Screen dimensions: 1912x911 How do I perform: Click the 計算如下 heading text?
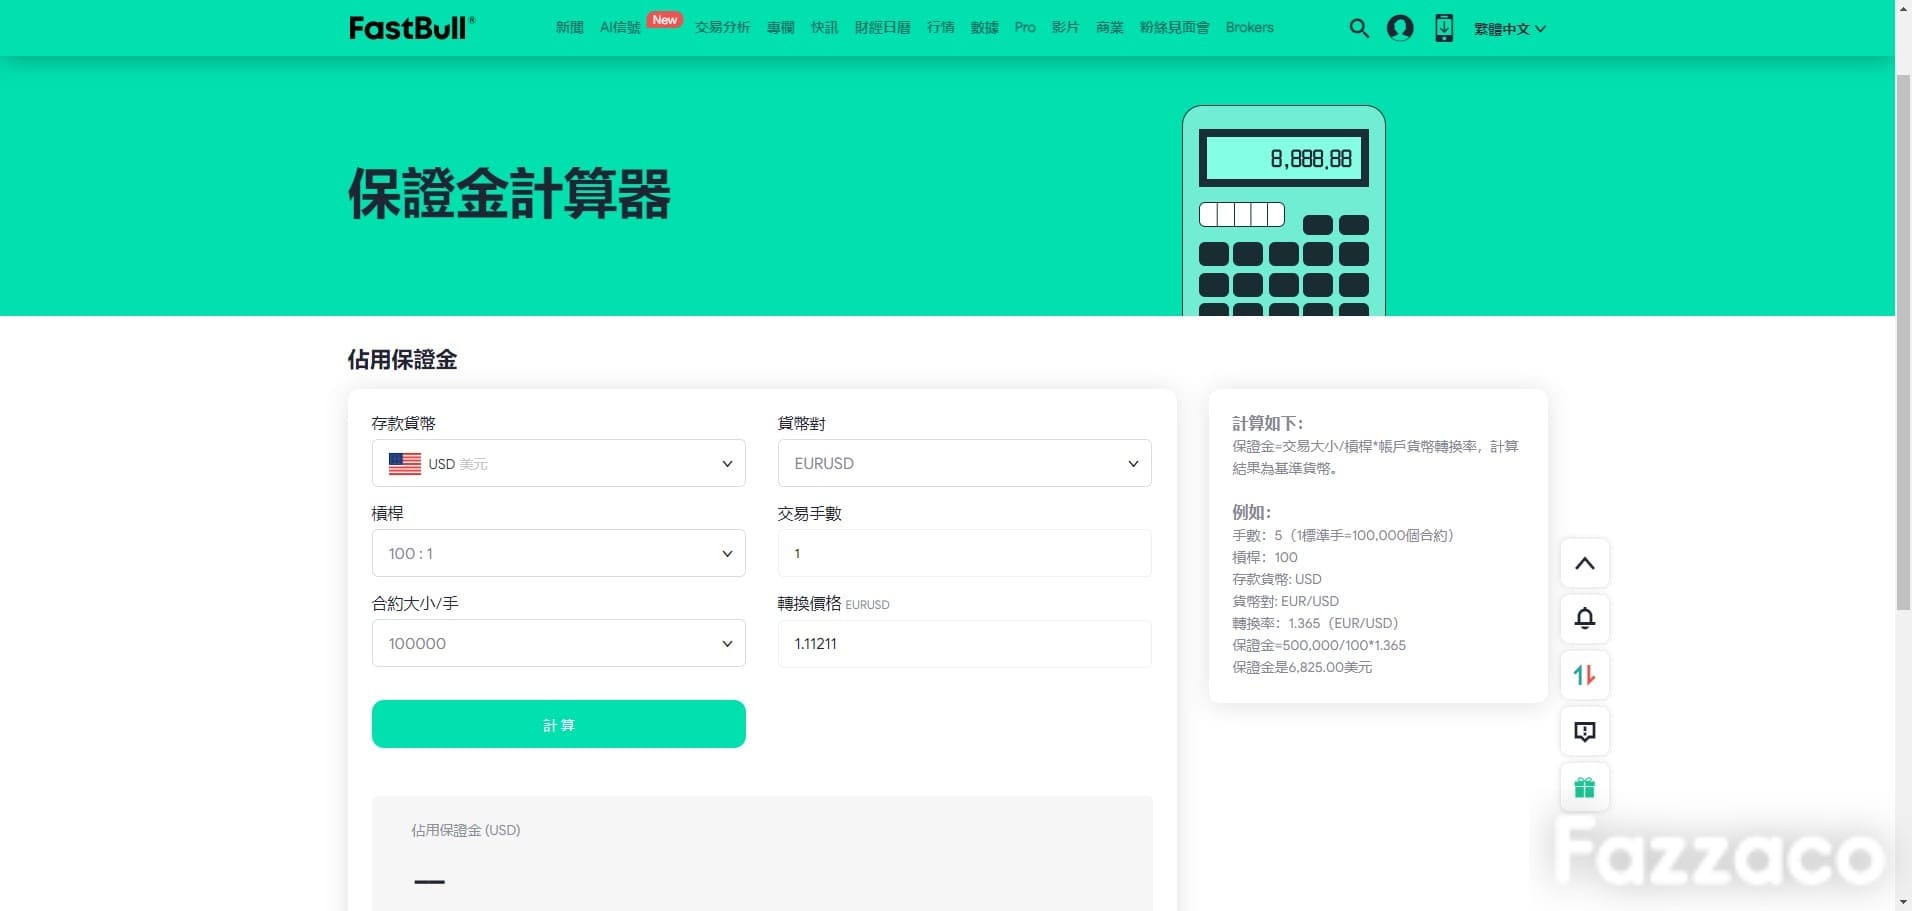pos(1267,423)
